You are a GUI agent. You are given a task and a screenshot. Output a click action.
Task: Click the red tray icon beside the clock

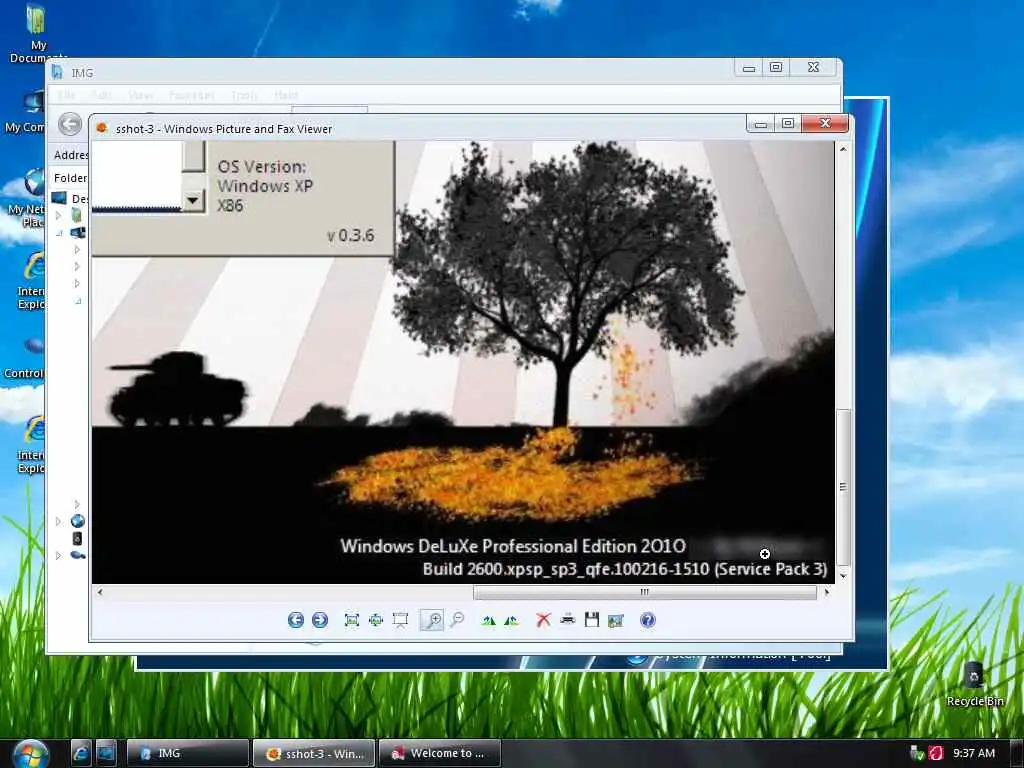pos(936,753)
